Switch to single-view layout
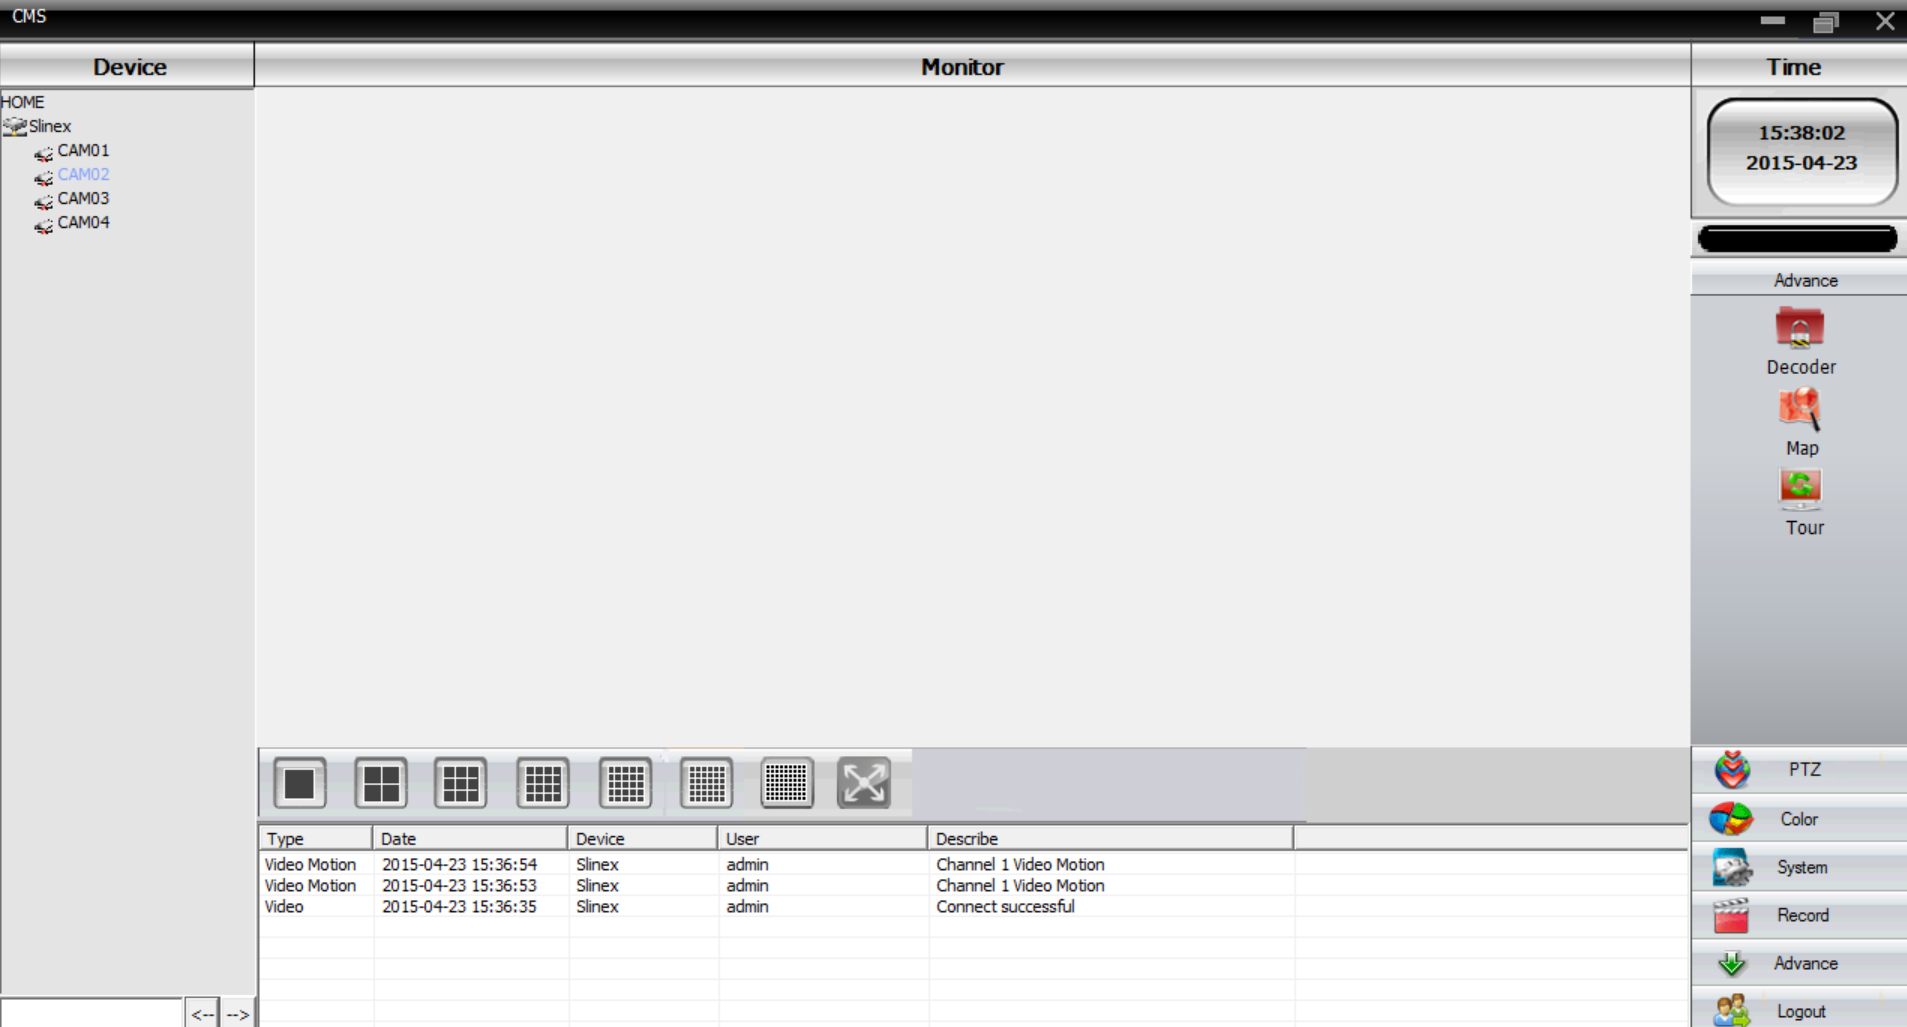 point(300,783)
